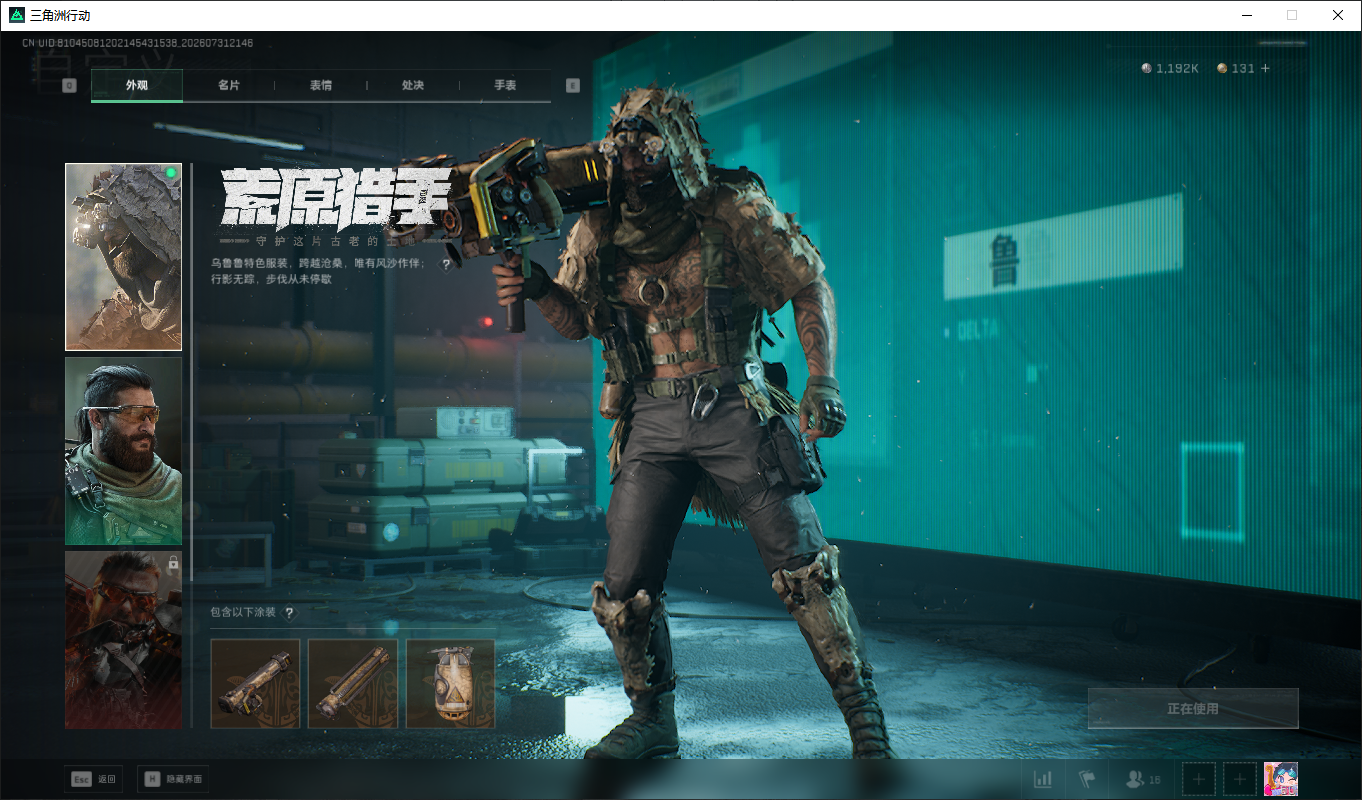Select the equipped ghillie-hood skin thumbnail
1362x800 pixels.
pos(124,257)
